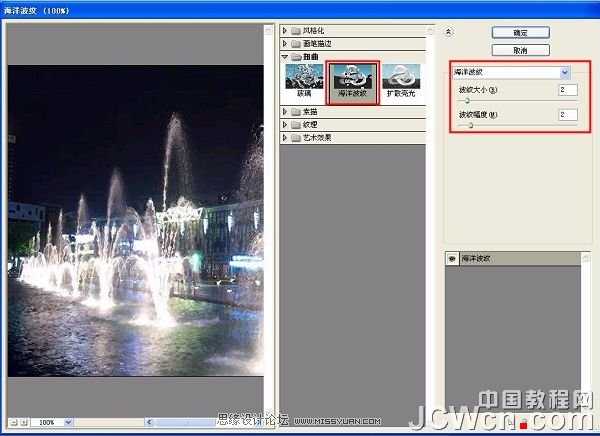Image resolution: width=600 pixels, height=436 pixels.
Task: Collapse the 扭曲 folder triangle
Action: (x=285, y=57)
